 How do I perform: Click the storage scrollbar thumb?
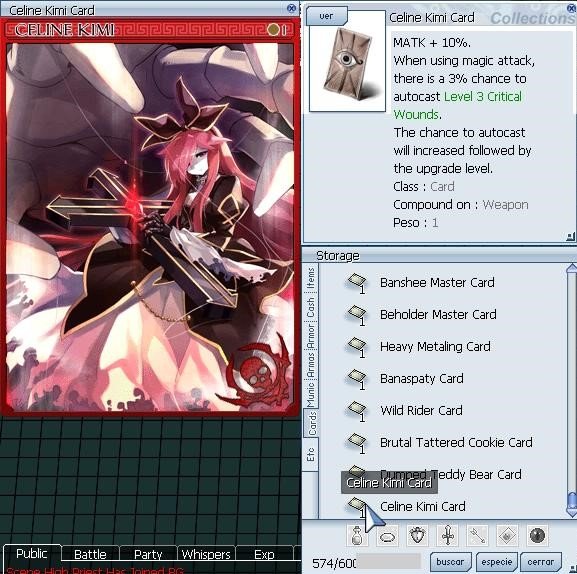[571, 500]
